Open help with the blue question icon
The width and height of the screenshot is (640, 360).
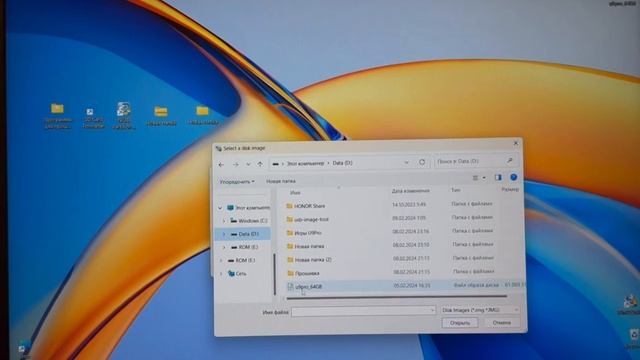click(513, 177)
